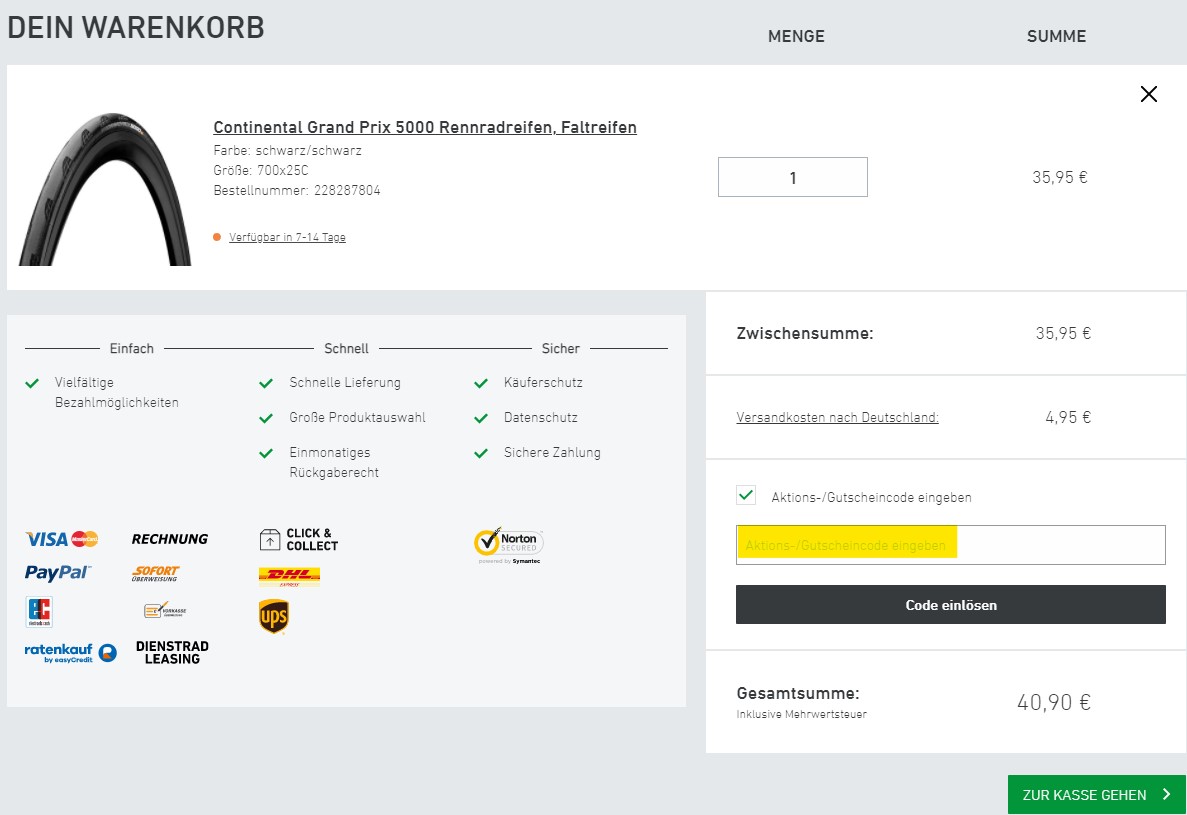Screen dimensions: 1187x815
Task: Click the EC electronic cash logo
Action: [39, 611]
